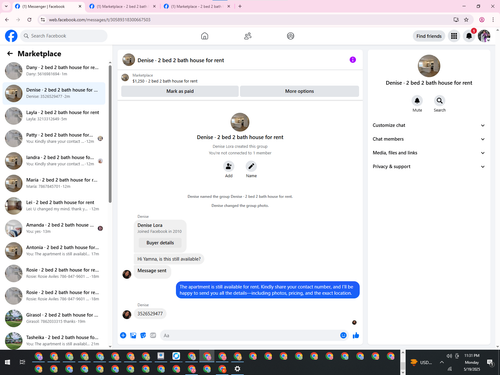Reload the browser page
This screenshot has height=375, width=500.
(29, 20)
